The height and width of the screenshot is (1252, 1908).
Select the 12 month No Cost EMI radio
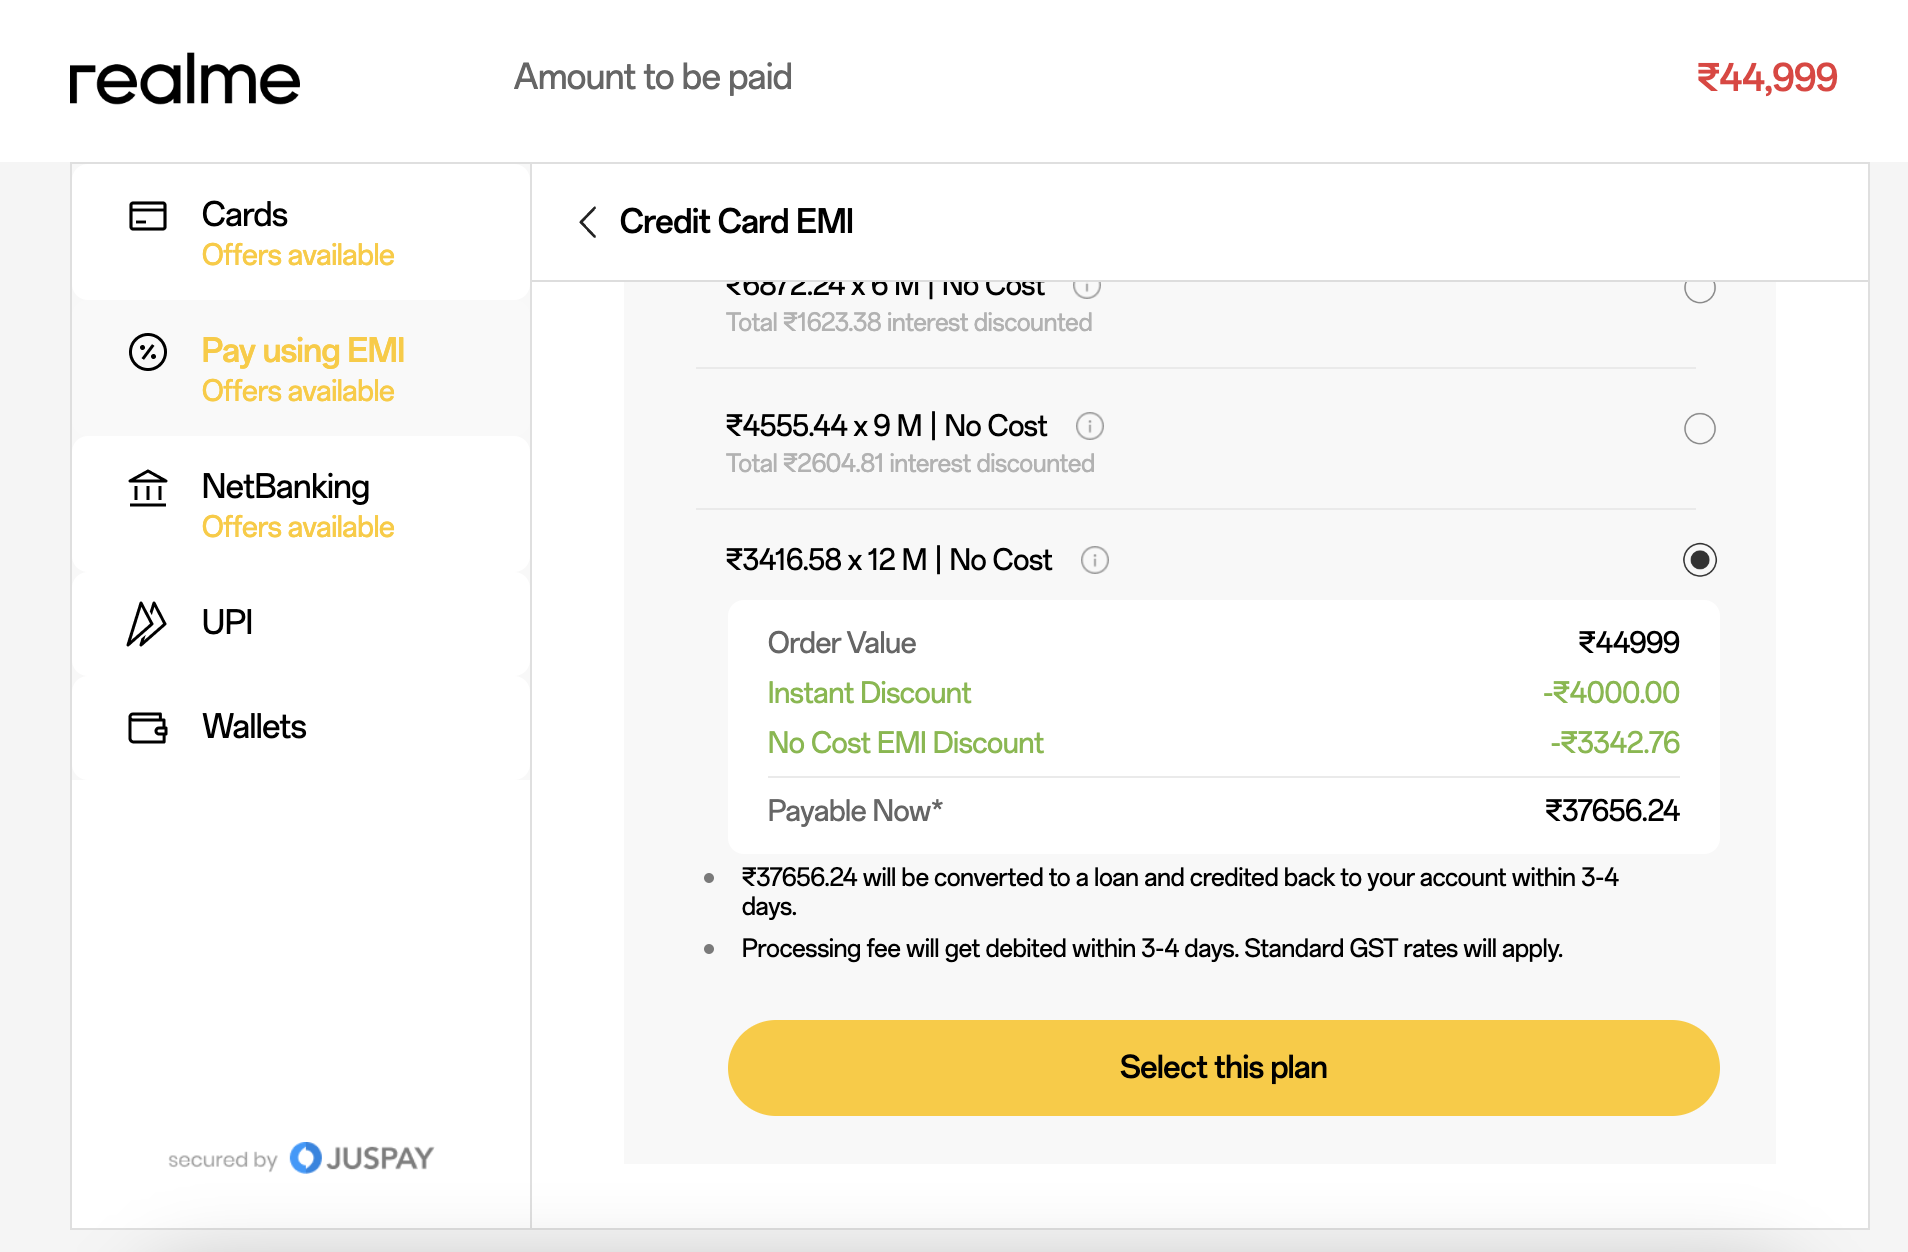1699,560
